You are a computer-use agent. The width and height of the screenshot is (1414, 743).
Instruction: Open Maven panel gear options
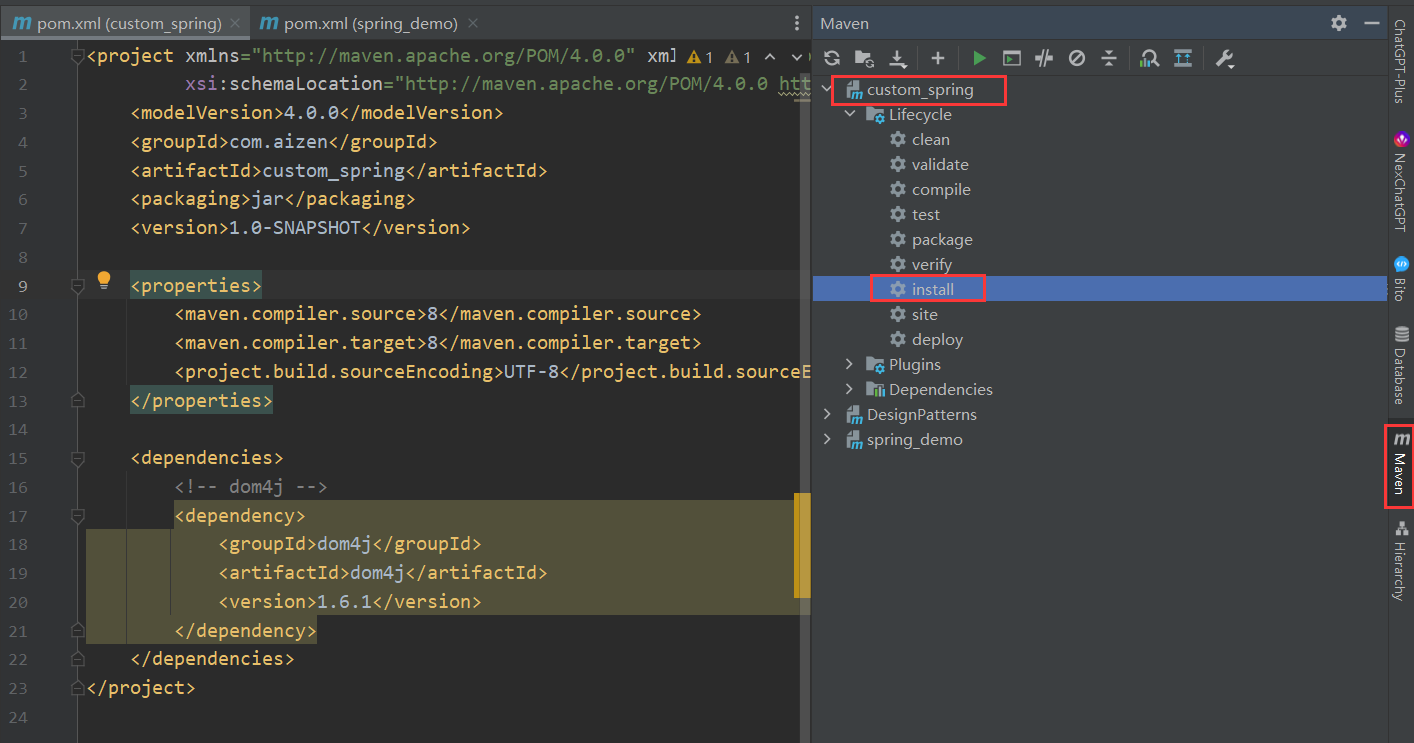coord(1339,22)
